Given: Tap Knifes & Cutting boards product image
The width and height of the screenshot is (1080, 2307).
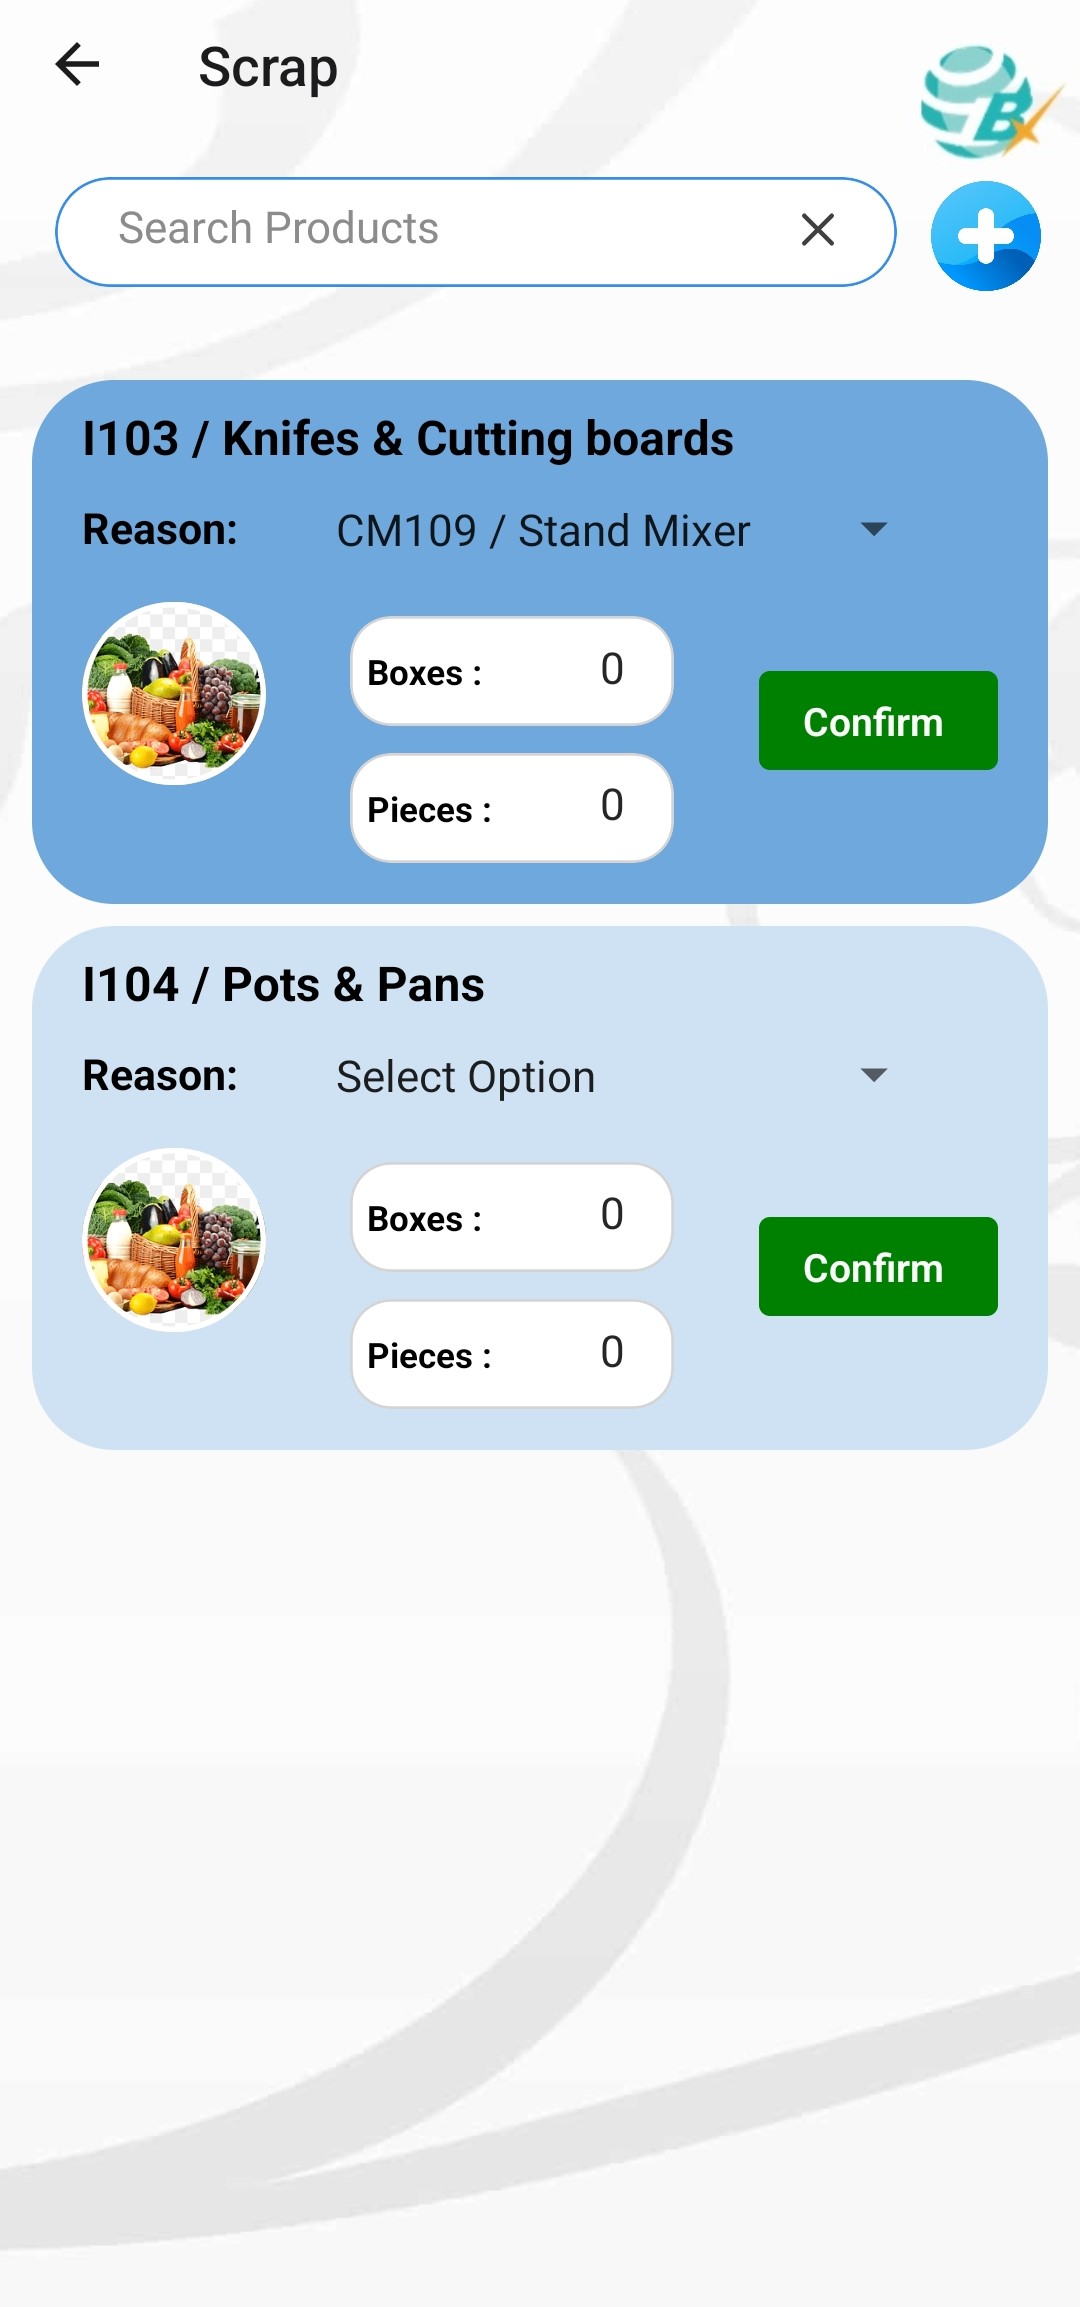Looking at the screenshot, I should (174, 693).
